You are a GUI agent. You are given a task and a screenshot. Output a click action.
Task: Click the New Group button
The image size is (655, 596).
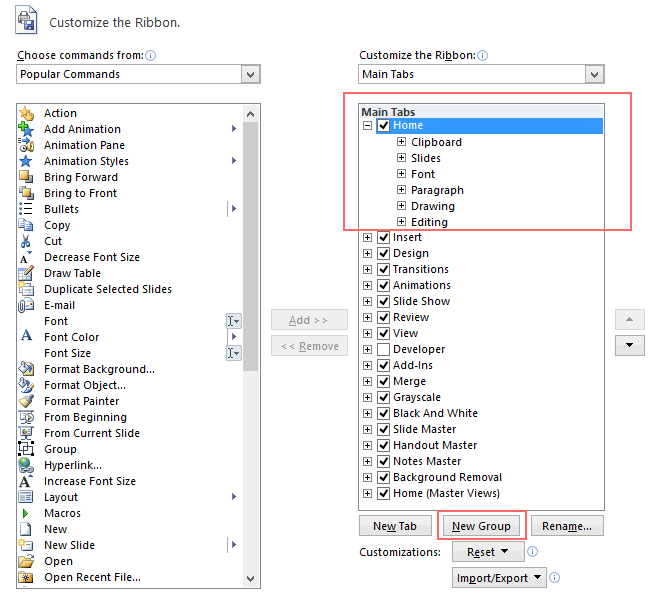pyautogui.click(x=481, y=526)
